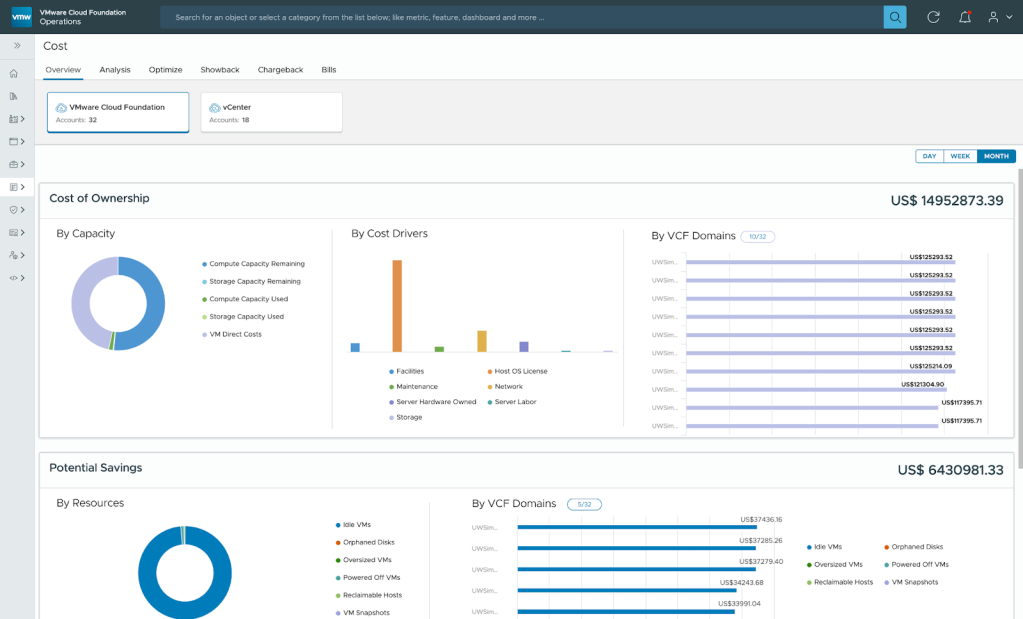The height and width of the screenshot is (619, 1023).
Task: Click the search magnifier button
Action: 894,17
